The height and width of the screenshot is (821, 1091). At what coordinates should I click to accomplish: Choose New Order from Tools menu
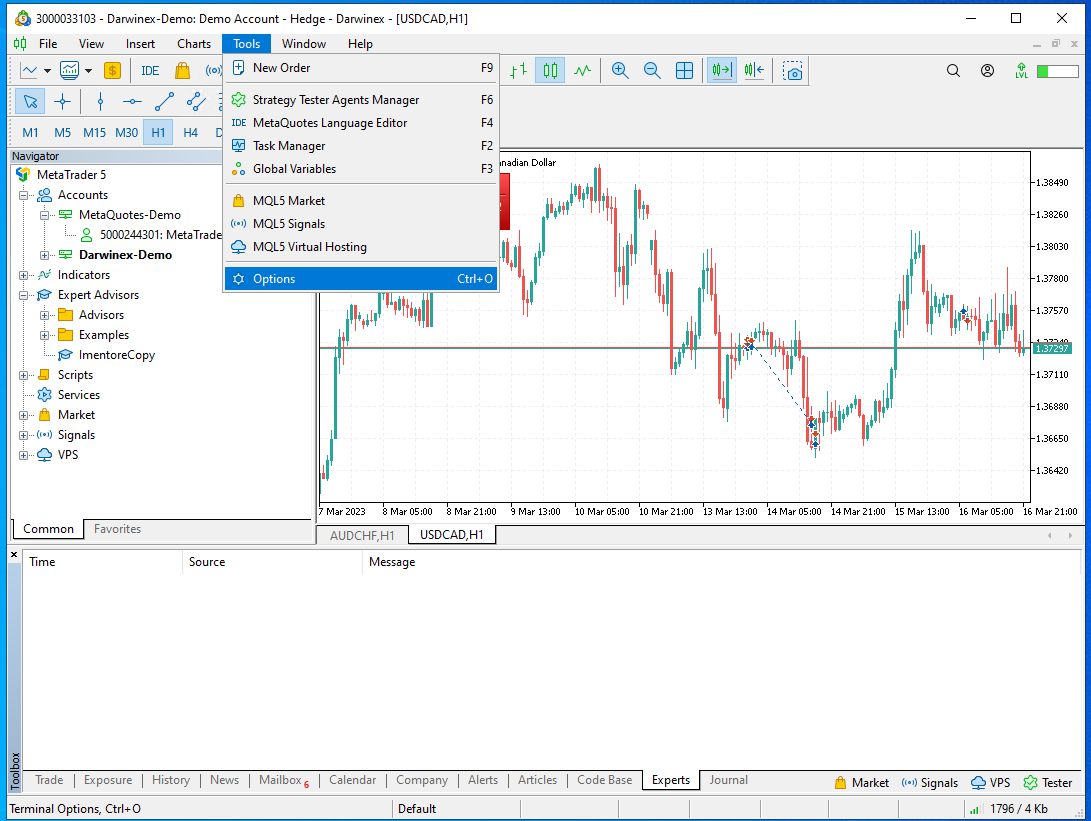click(361, 67)
